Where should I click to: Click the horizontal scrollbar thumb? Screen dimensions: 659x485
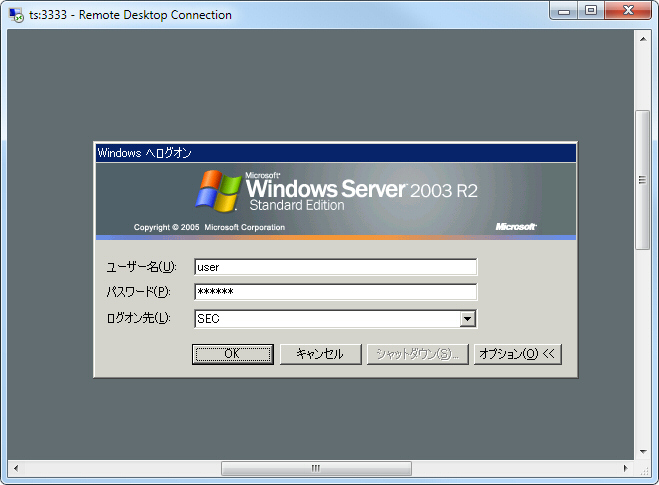click(316, 468)
